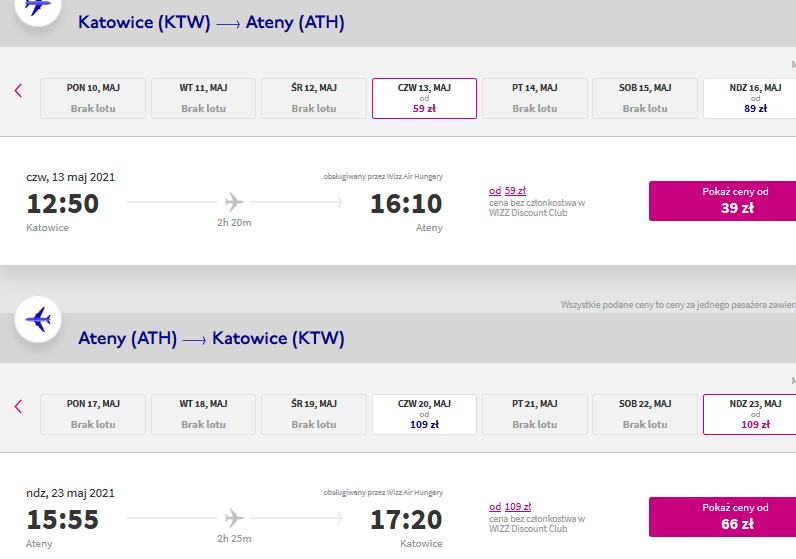Go to previous week for outbound dates
The image size is (796, 559).
click(18, 91)
